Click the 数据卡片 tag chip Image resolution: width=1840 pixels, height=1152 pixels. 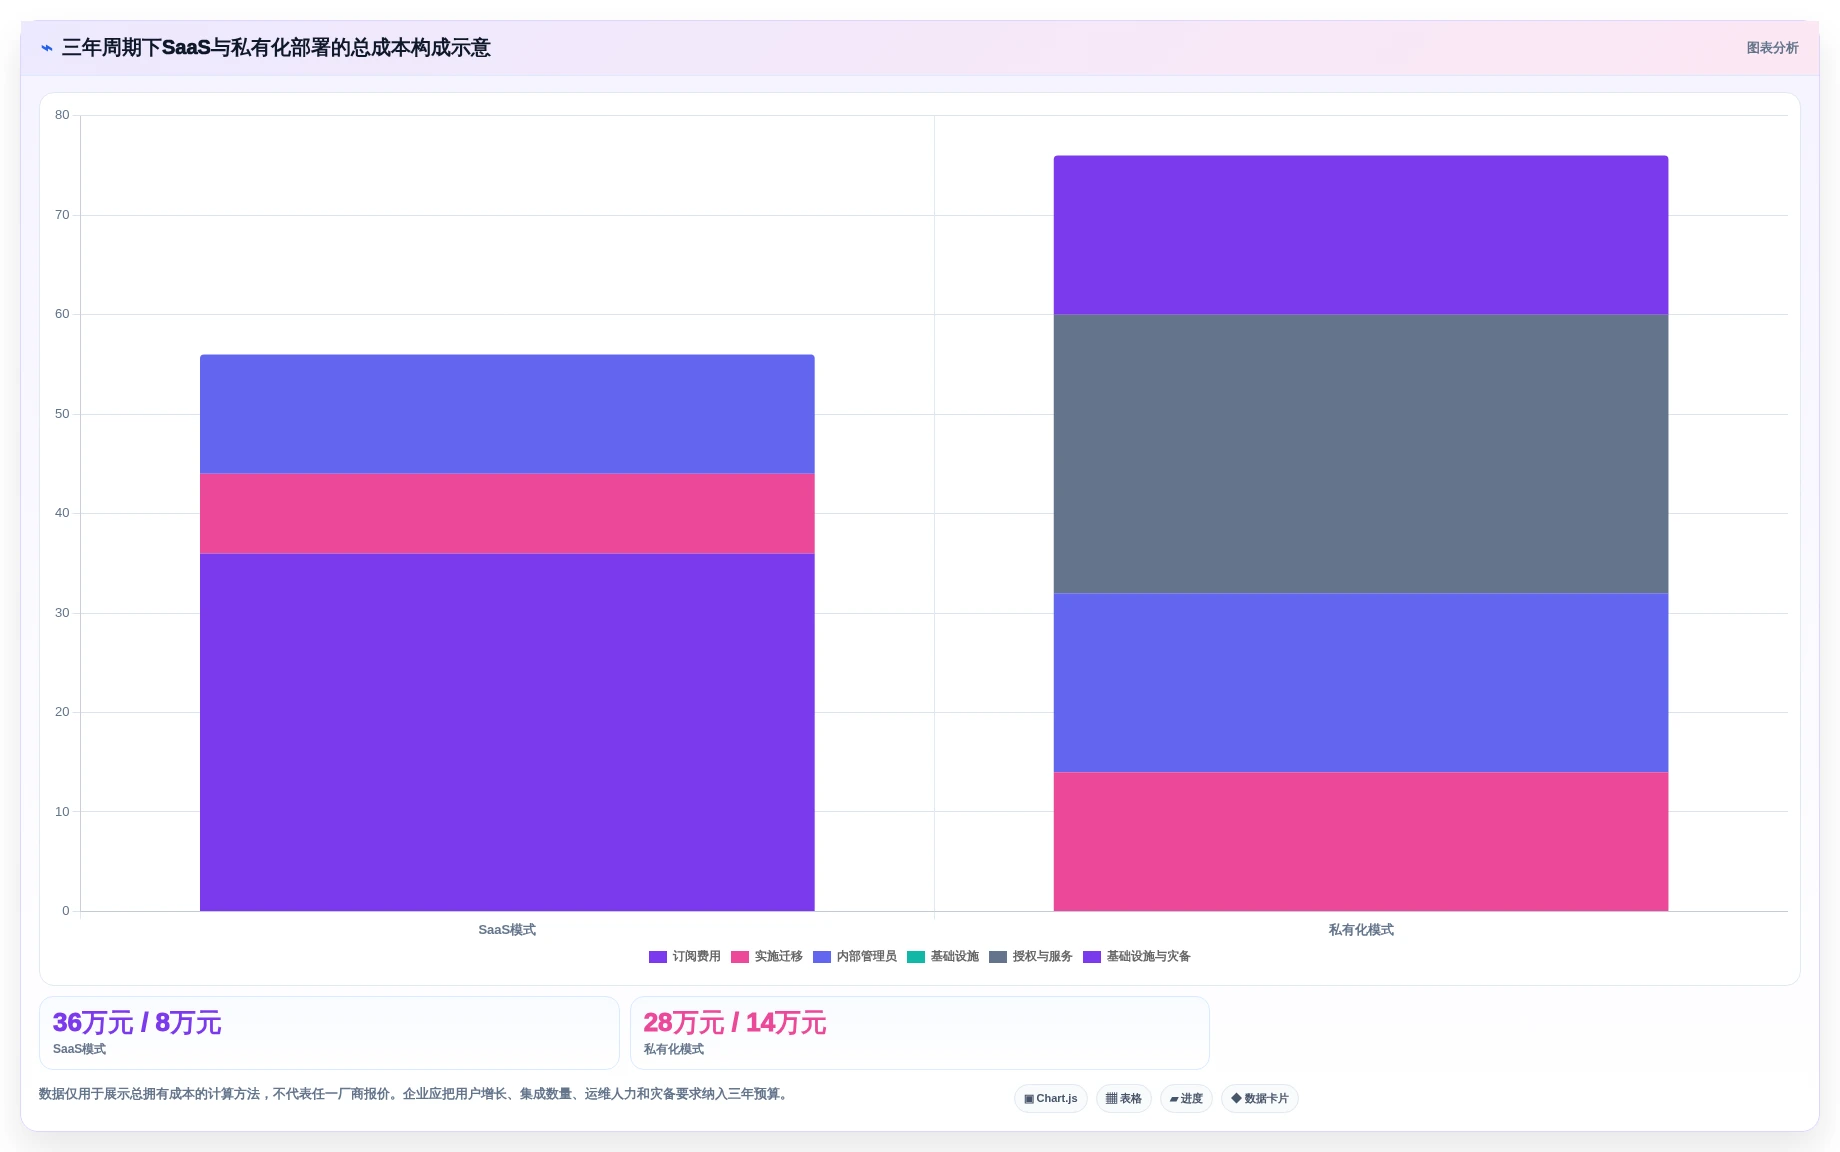point(1260,1098)
